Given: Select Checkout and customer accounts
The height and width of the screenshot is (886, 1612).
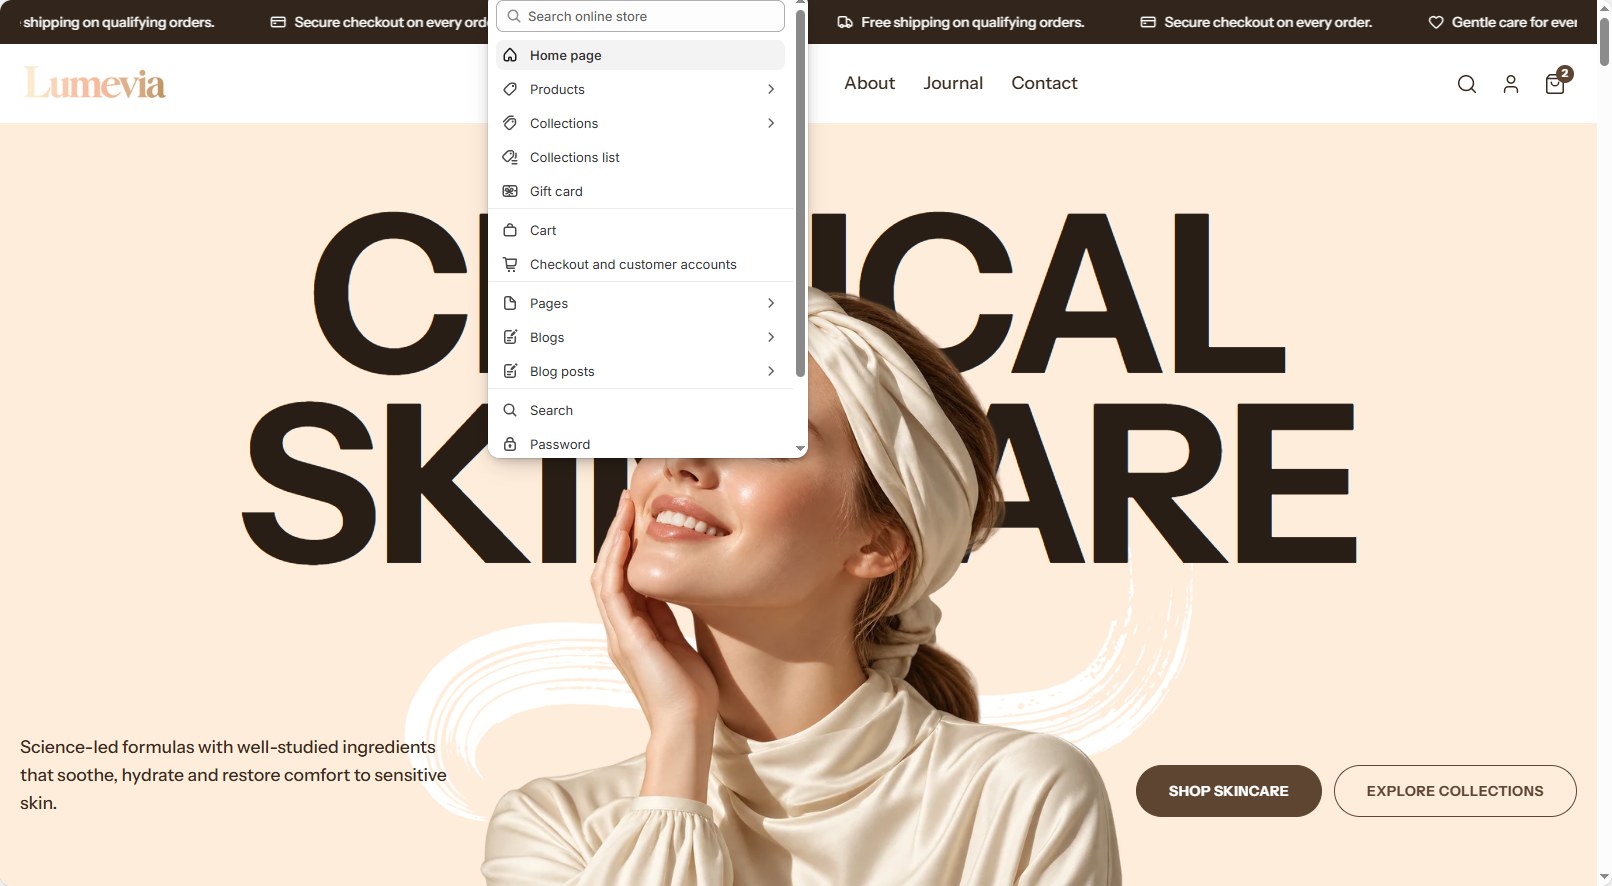Looking at the screenshot, I should [x=640, y=264].
